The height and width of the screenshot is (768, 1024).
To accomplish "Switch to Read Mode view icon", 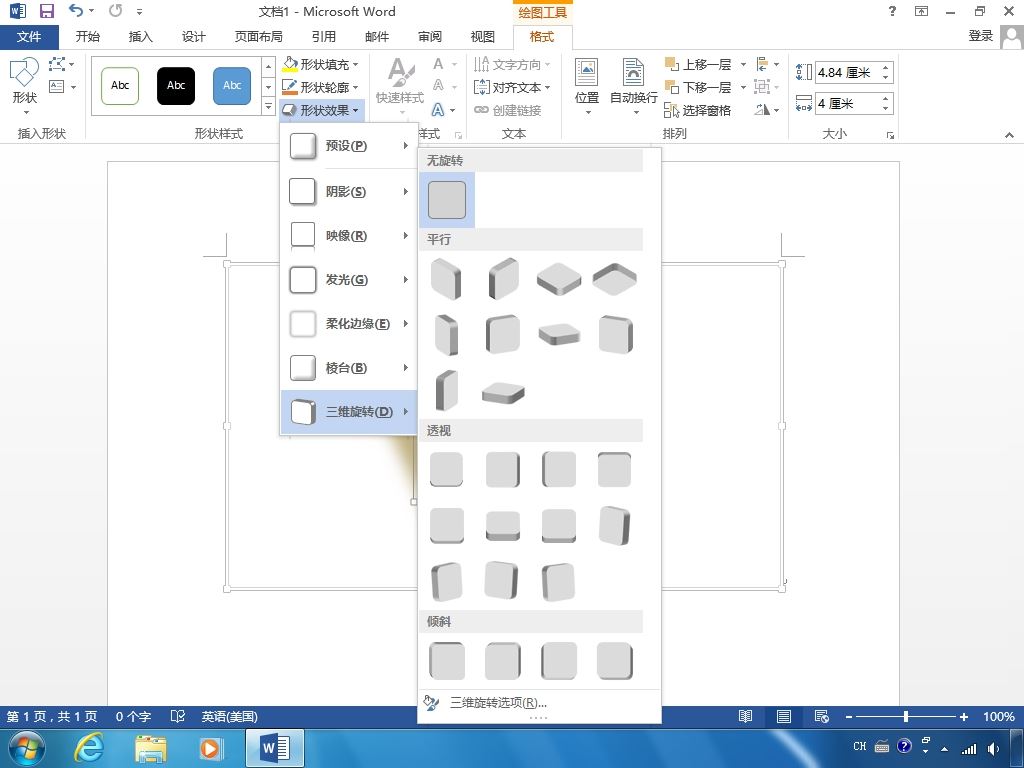I will click(x=745, y=716).
